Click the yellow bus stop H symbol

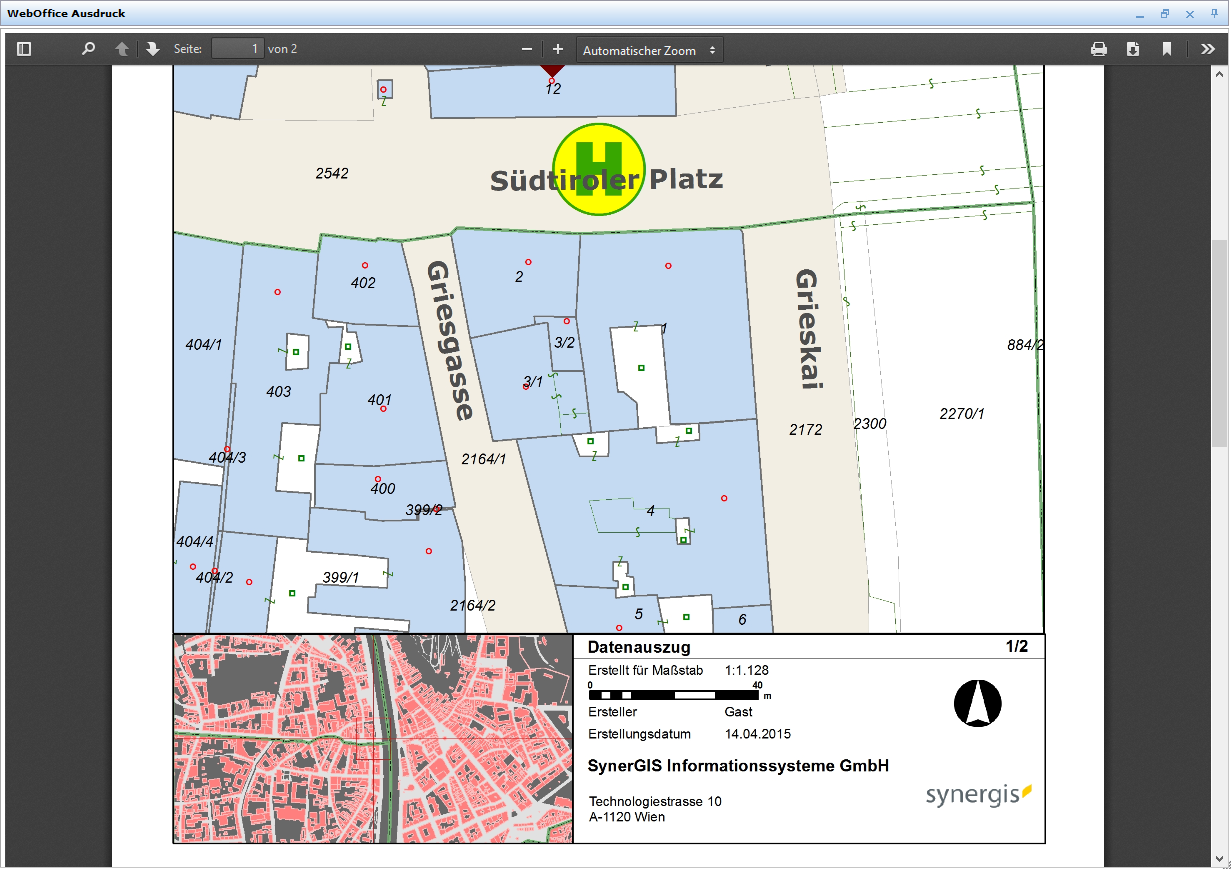pos(601,170)
